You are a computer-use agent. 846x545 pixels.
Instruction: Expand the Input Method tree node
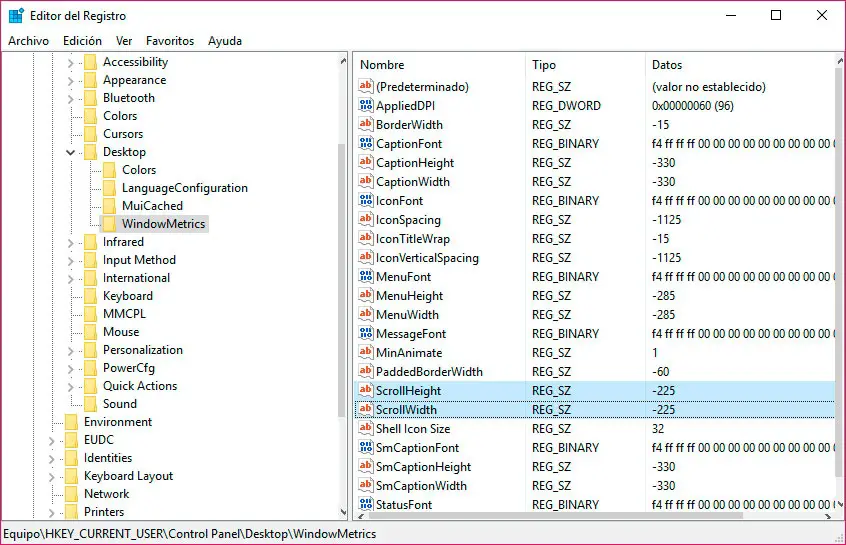point(70,261)
